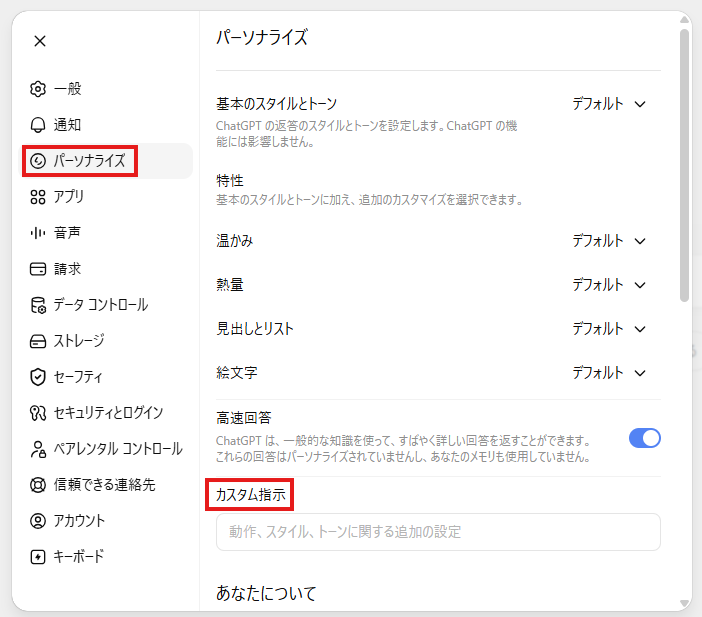Click the gear icon beside 一般
Viewport: 702px width, 617px height.
pos(38,89)
